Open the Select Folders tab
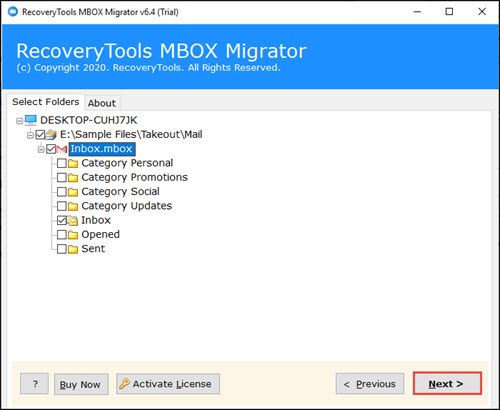500x410 pixels. tap(46, 102)
